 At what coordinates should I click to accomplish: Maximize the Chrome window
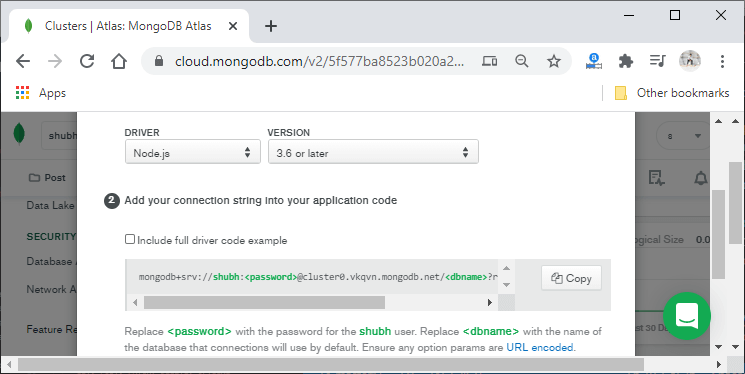pyautogui.click(x=675, y=15)
